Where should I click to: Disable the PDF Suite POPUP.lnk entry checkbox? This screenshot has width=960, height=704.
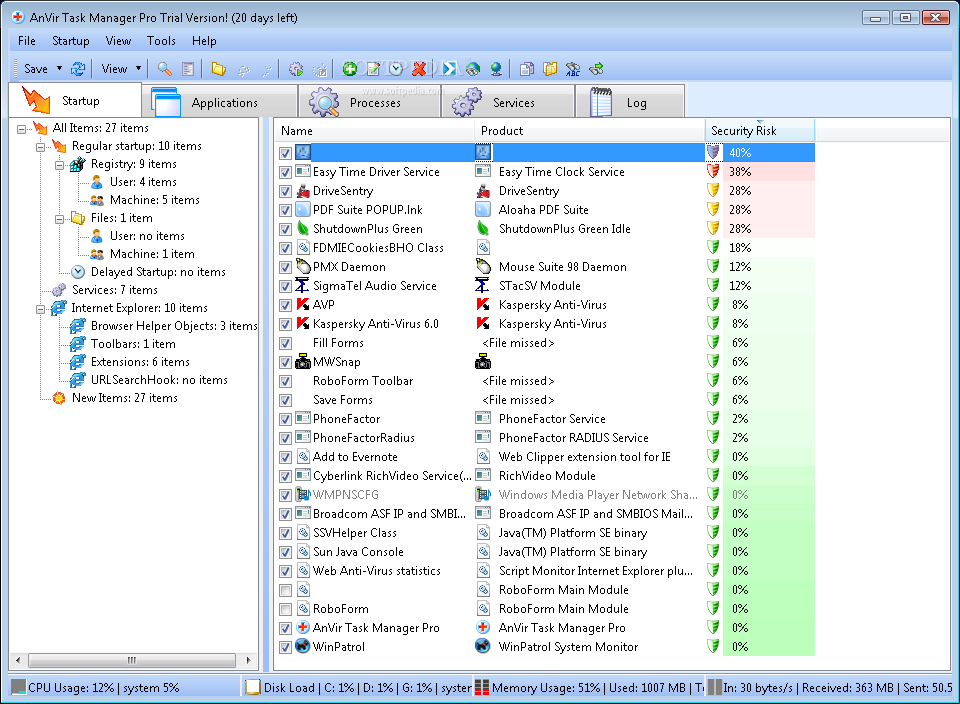point(285,210)
